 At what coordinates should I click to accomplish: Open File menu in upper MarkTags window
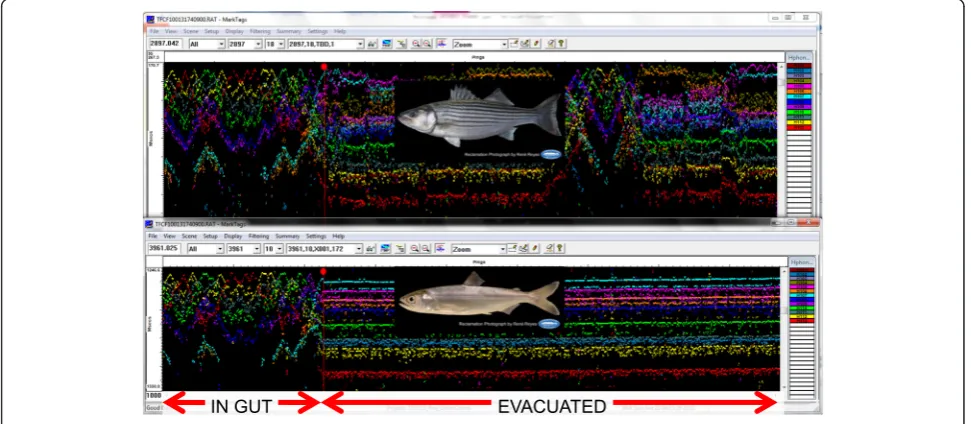click(155, 31)
